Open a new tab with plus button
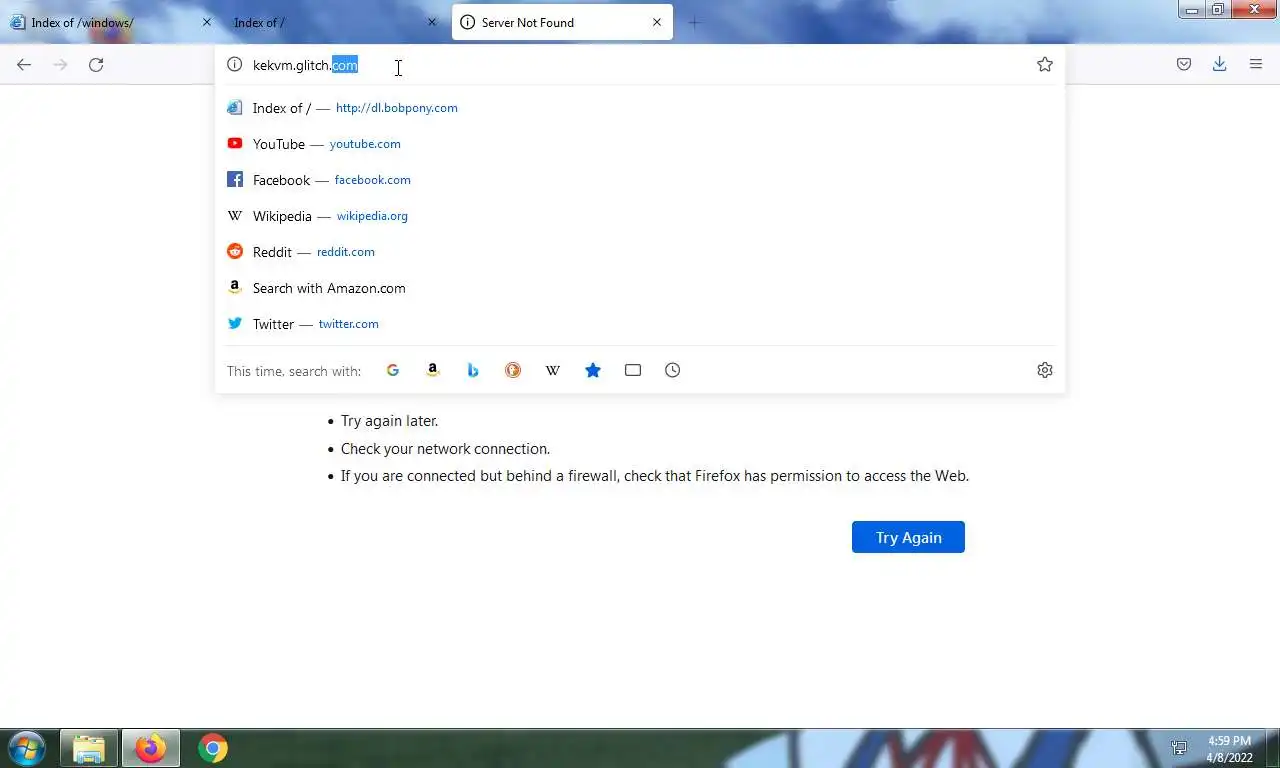Image resolution: width=1280 pixels, height=768 pixels. pos(695,22)
